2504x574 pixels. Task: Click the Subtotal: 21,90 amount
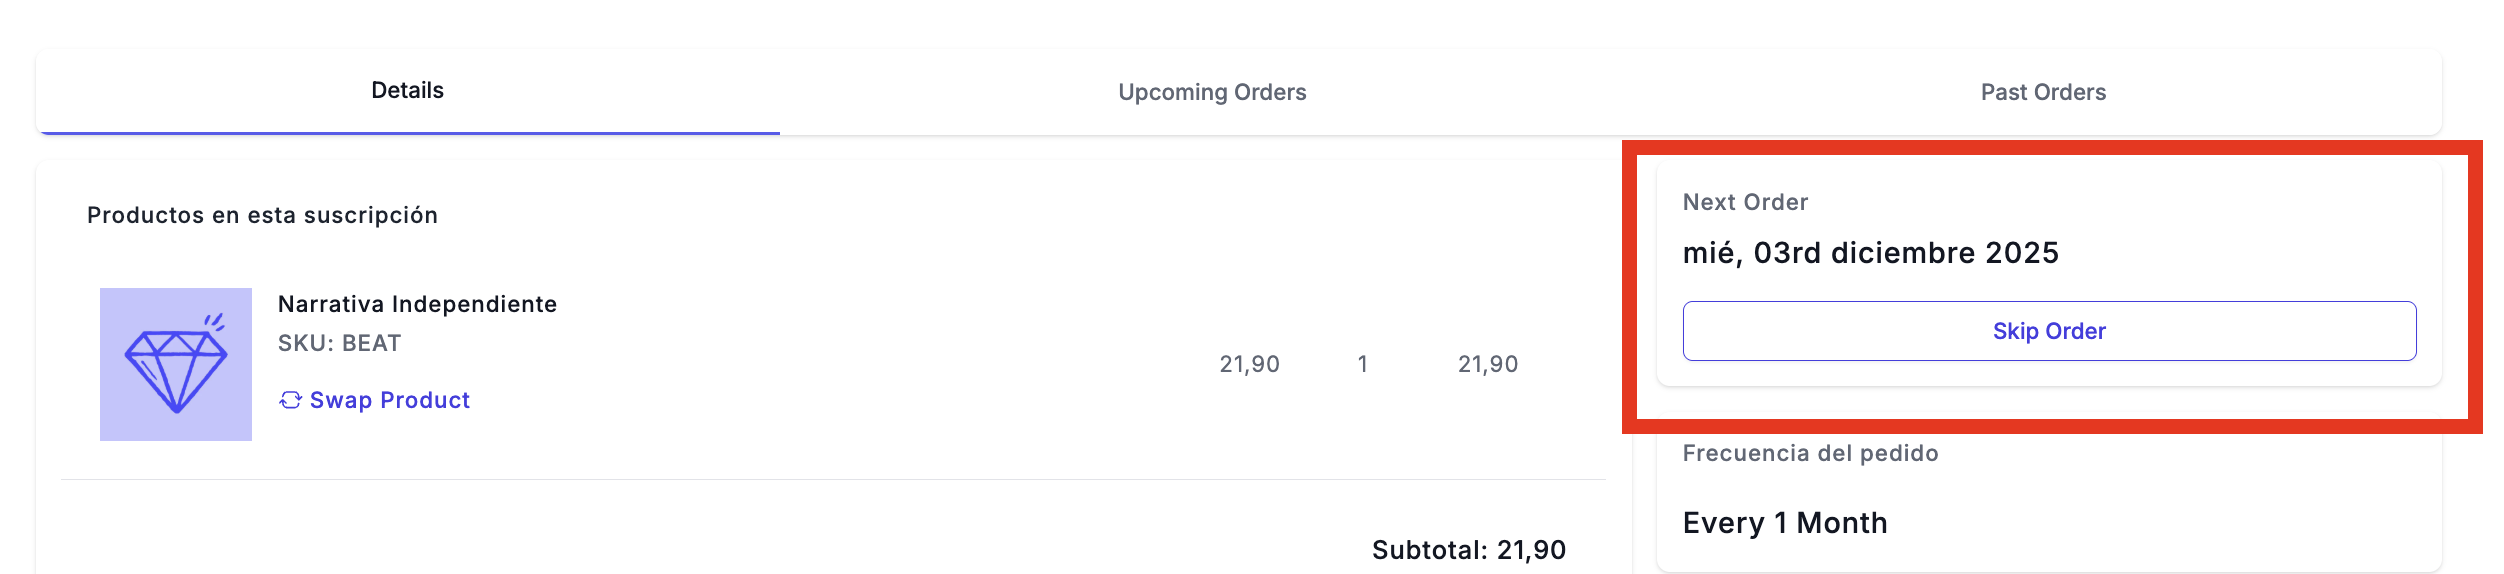[x=1468, y=550]
